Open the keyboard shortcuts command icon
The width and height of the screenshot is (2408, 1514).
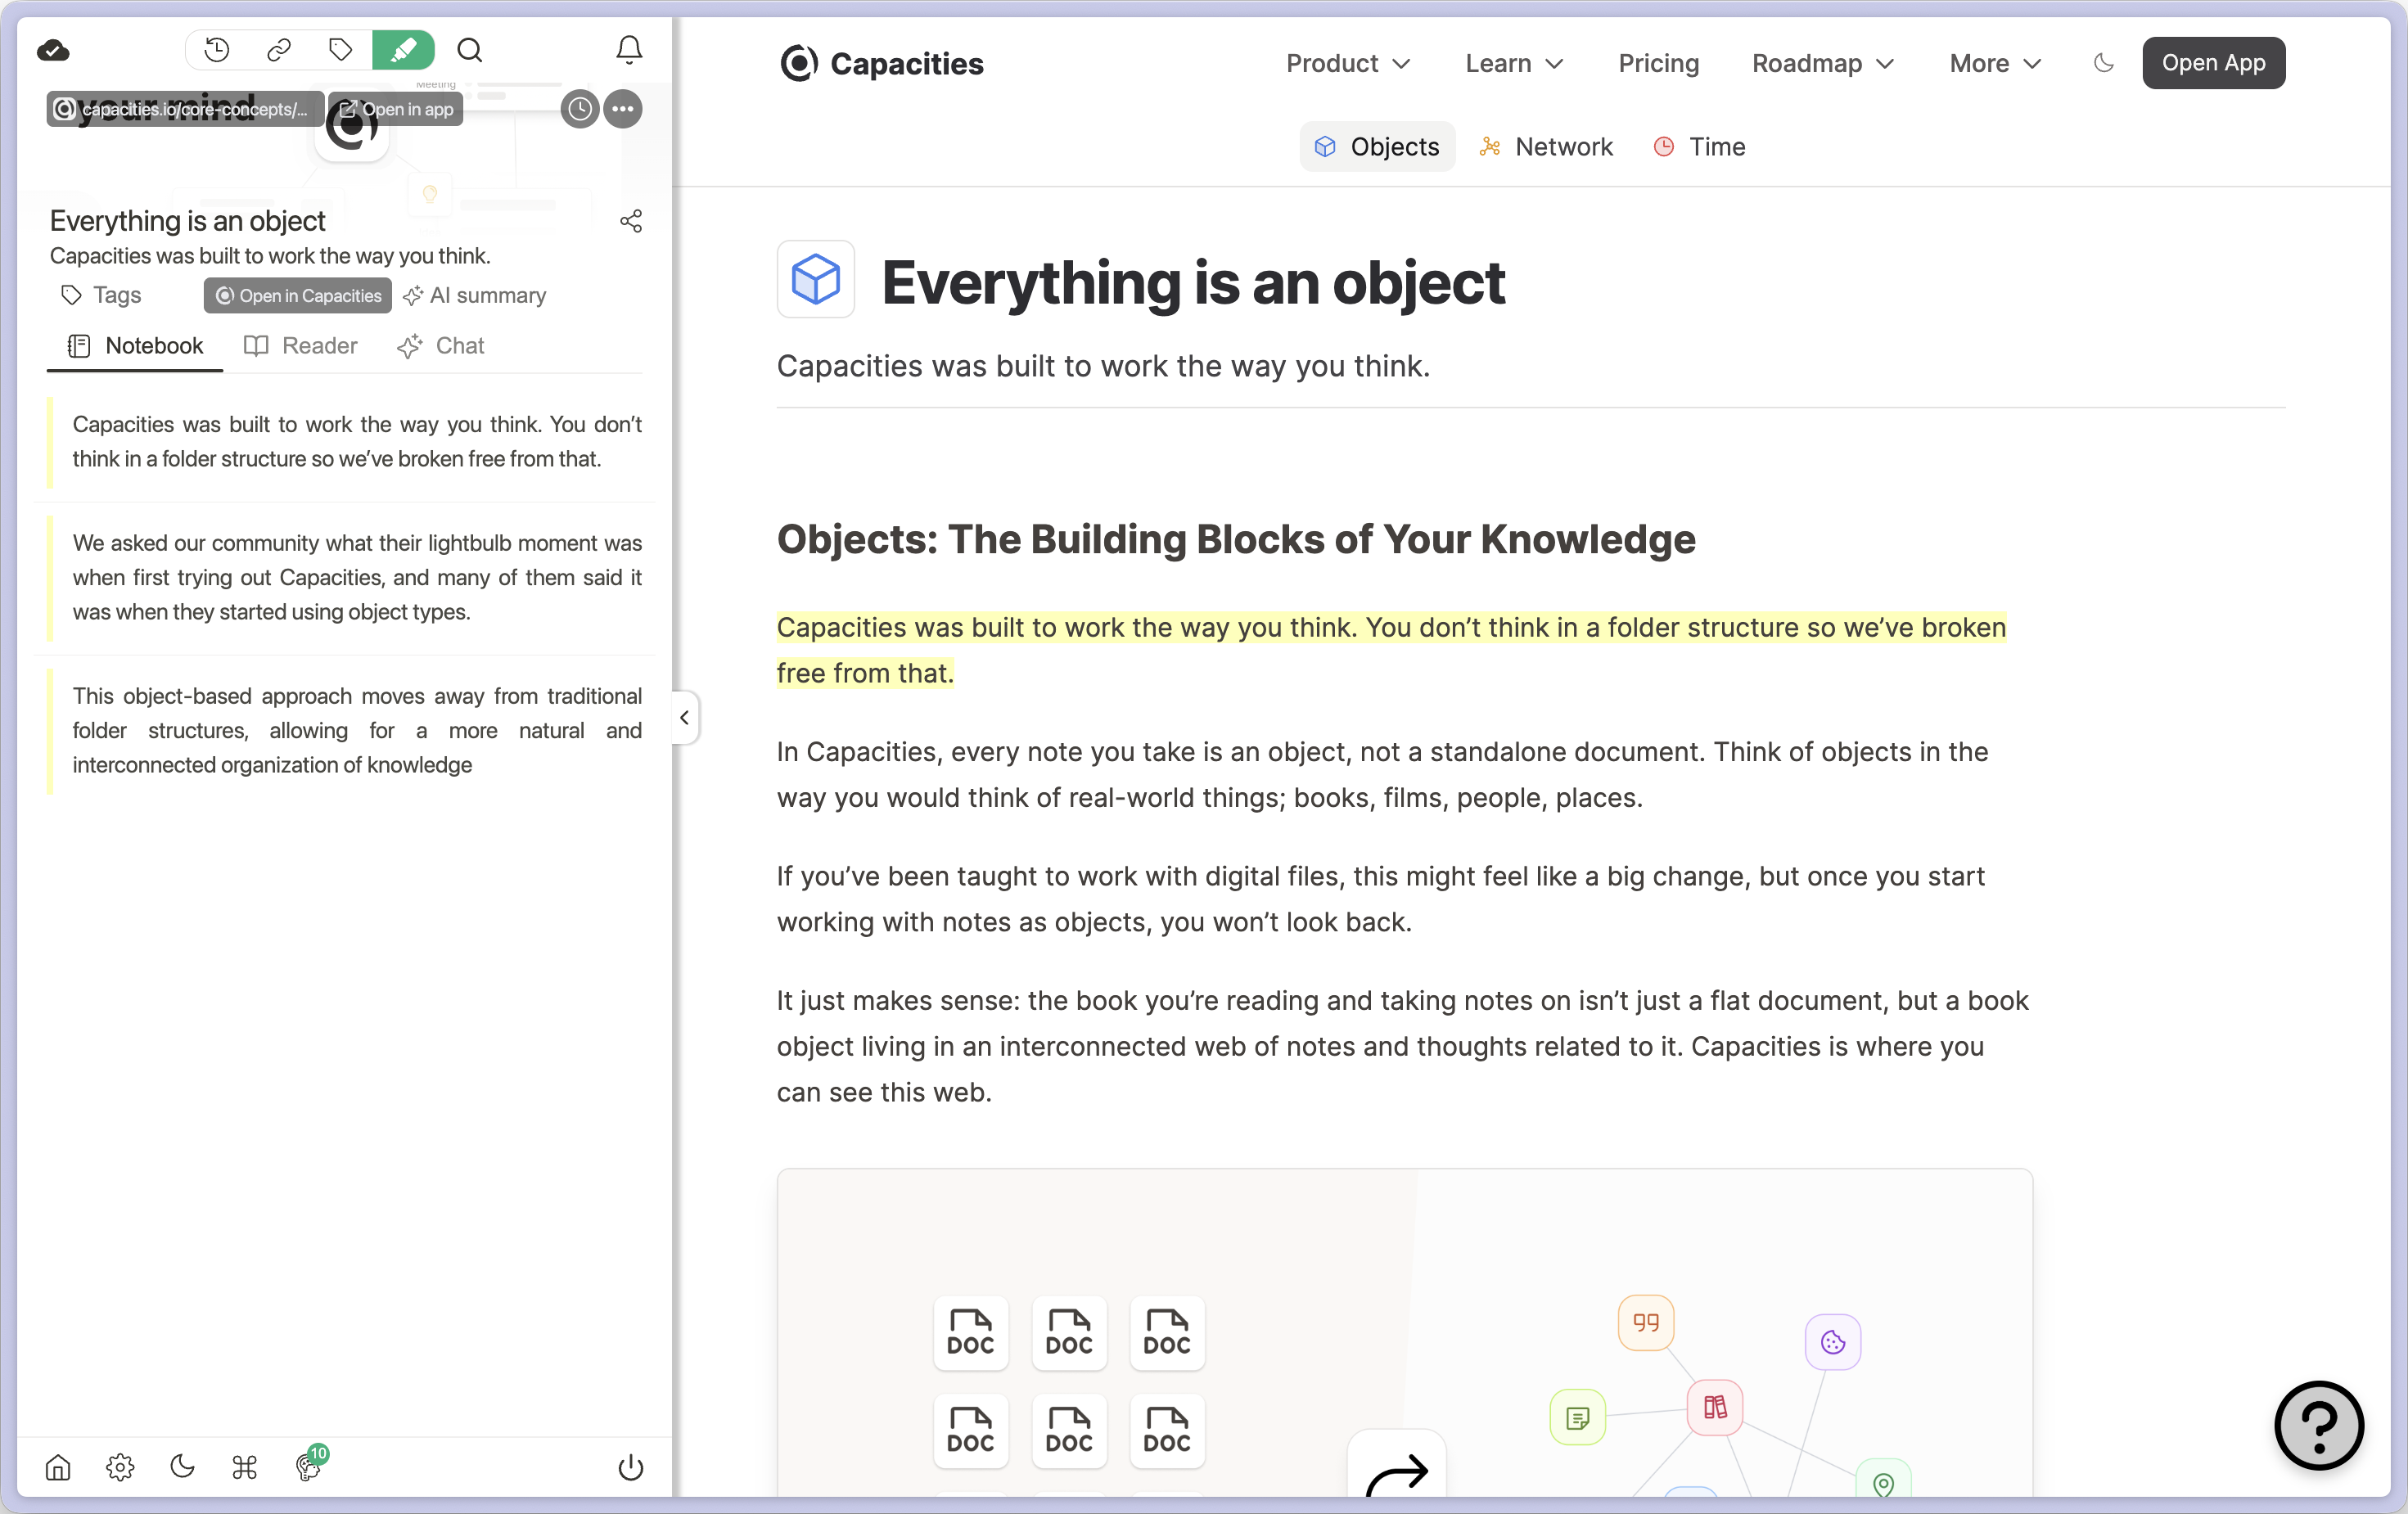pyautogui.click(x=245, y=1467)
